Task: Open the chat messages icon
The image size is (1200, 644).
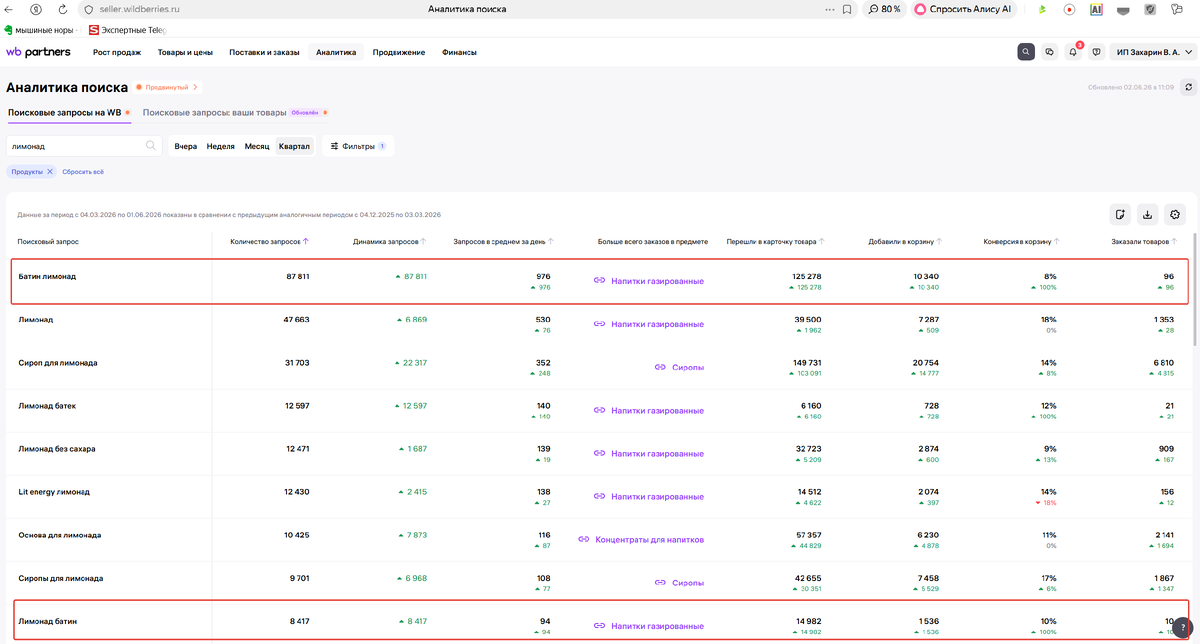Action: pyautogui.click(x=1050, y=52)
